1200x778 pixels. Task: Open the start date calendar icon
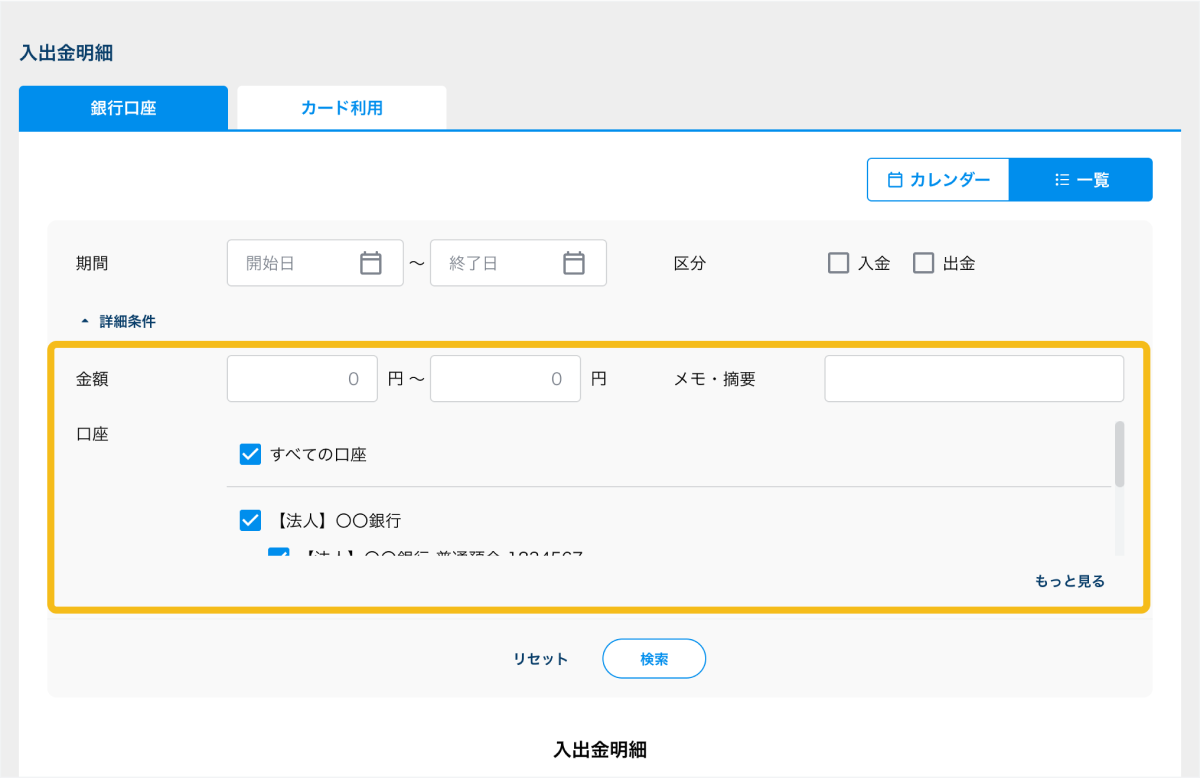(371, 263)
